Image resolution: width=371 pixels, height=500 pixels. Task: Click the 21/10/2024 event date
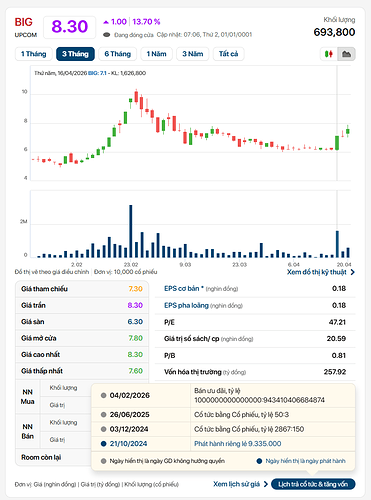pos(128,444)
